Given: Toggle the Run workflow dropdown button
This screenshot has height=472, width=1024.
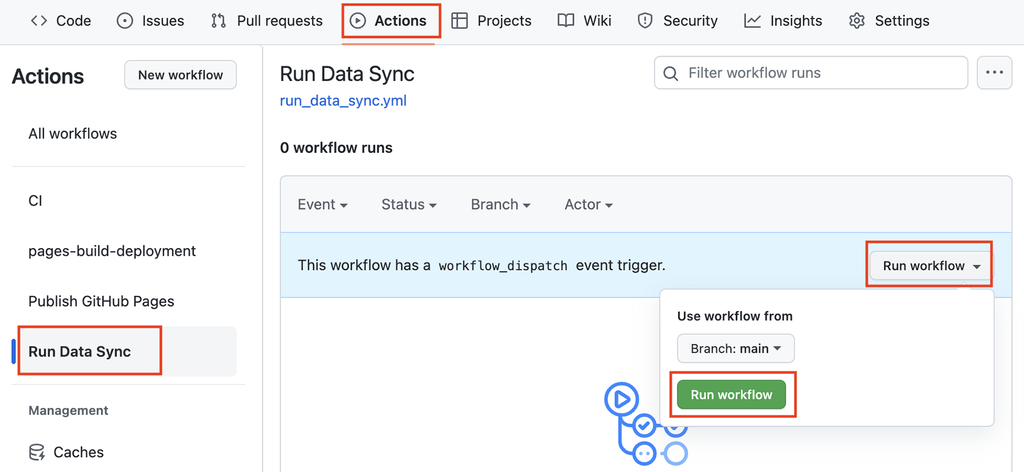Looking at the screenshot, I should coord(931,266).
